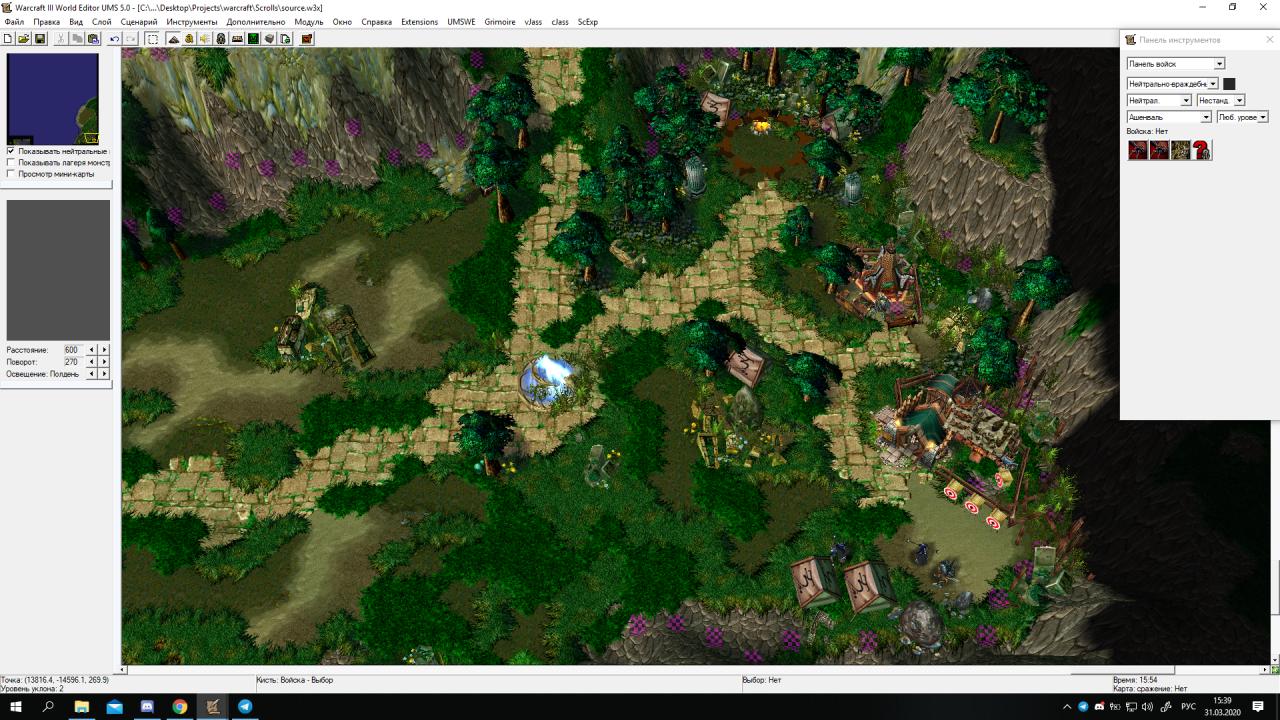Viewport: 1280px width, 720px height.
Task: Cut selection with the scissors icon
Action: pos(61,39)
